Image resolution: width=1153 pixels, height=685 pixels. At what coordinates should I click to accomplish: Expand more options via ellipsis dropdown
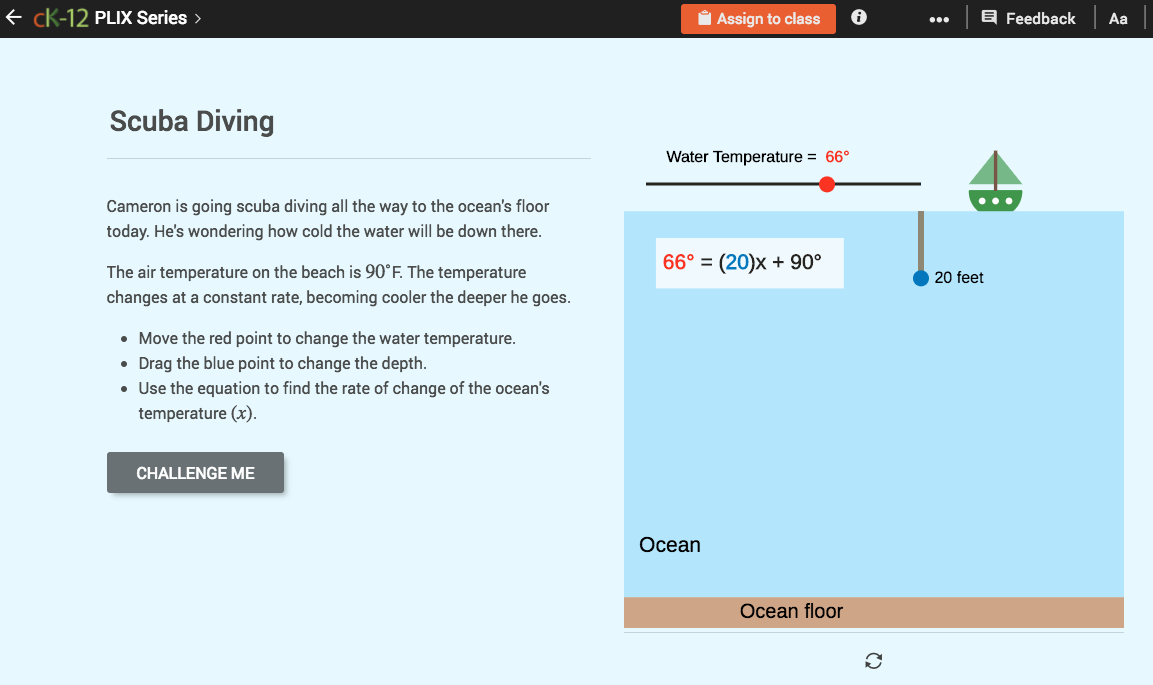(x=938, y=17)
